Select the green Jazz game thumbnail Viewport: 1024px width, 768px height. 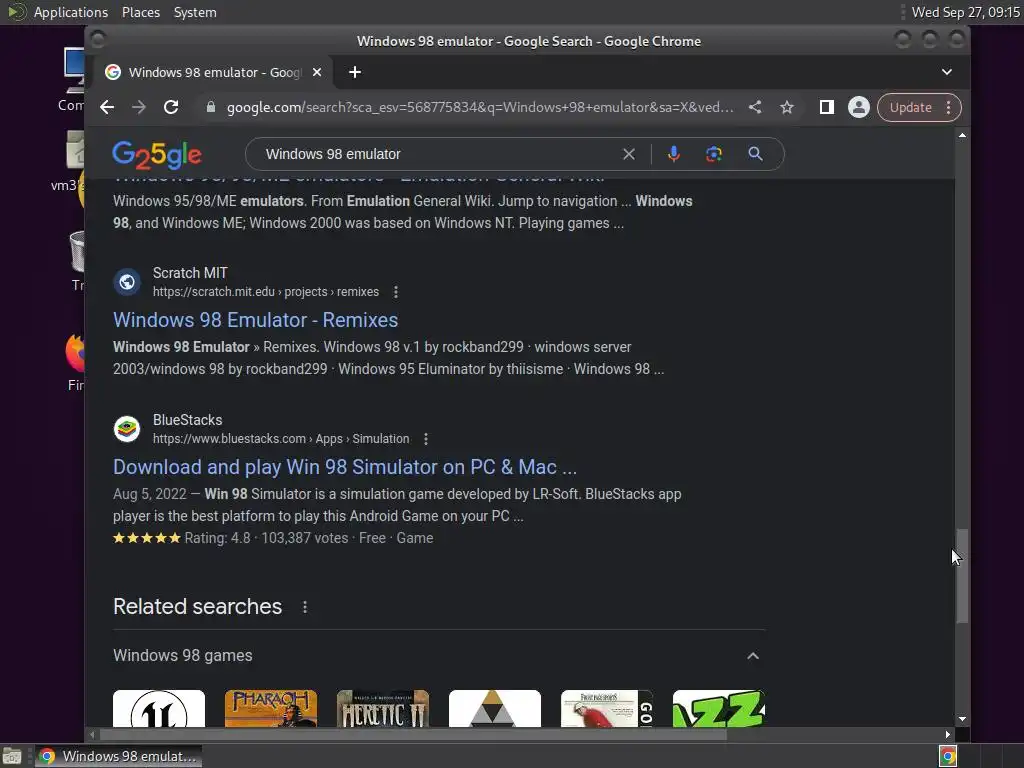(x=718, y=709)
